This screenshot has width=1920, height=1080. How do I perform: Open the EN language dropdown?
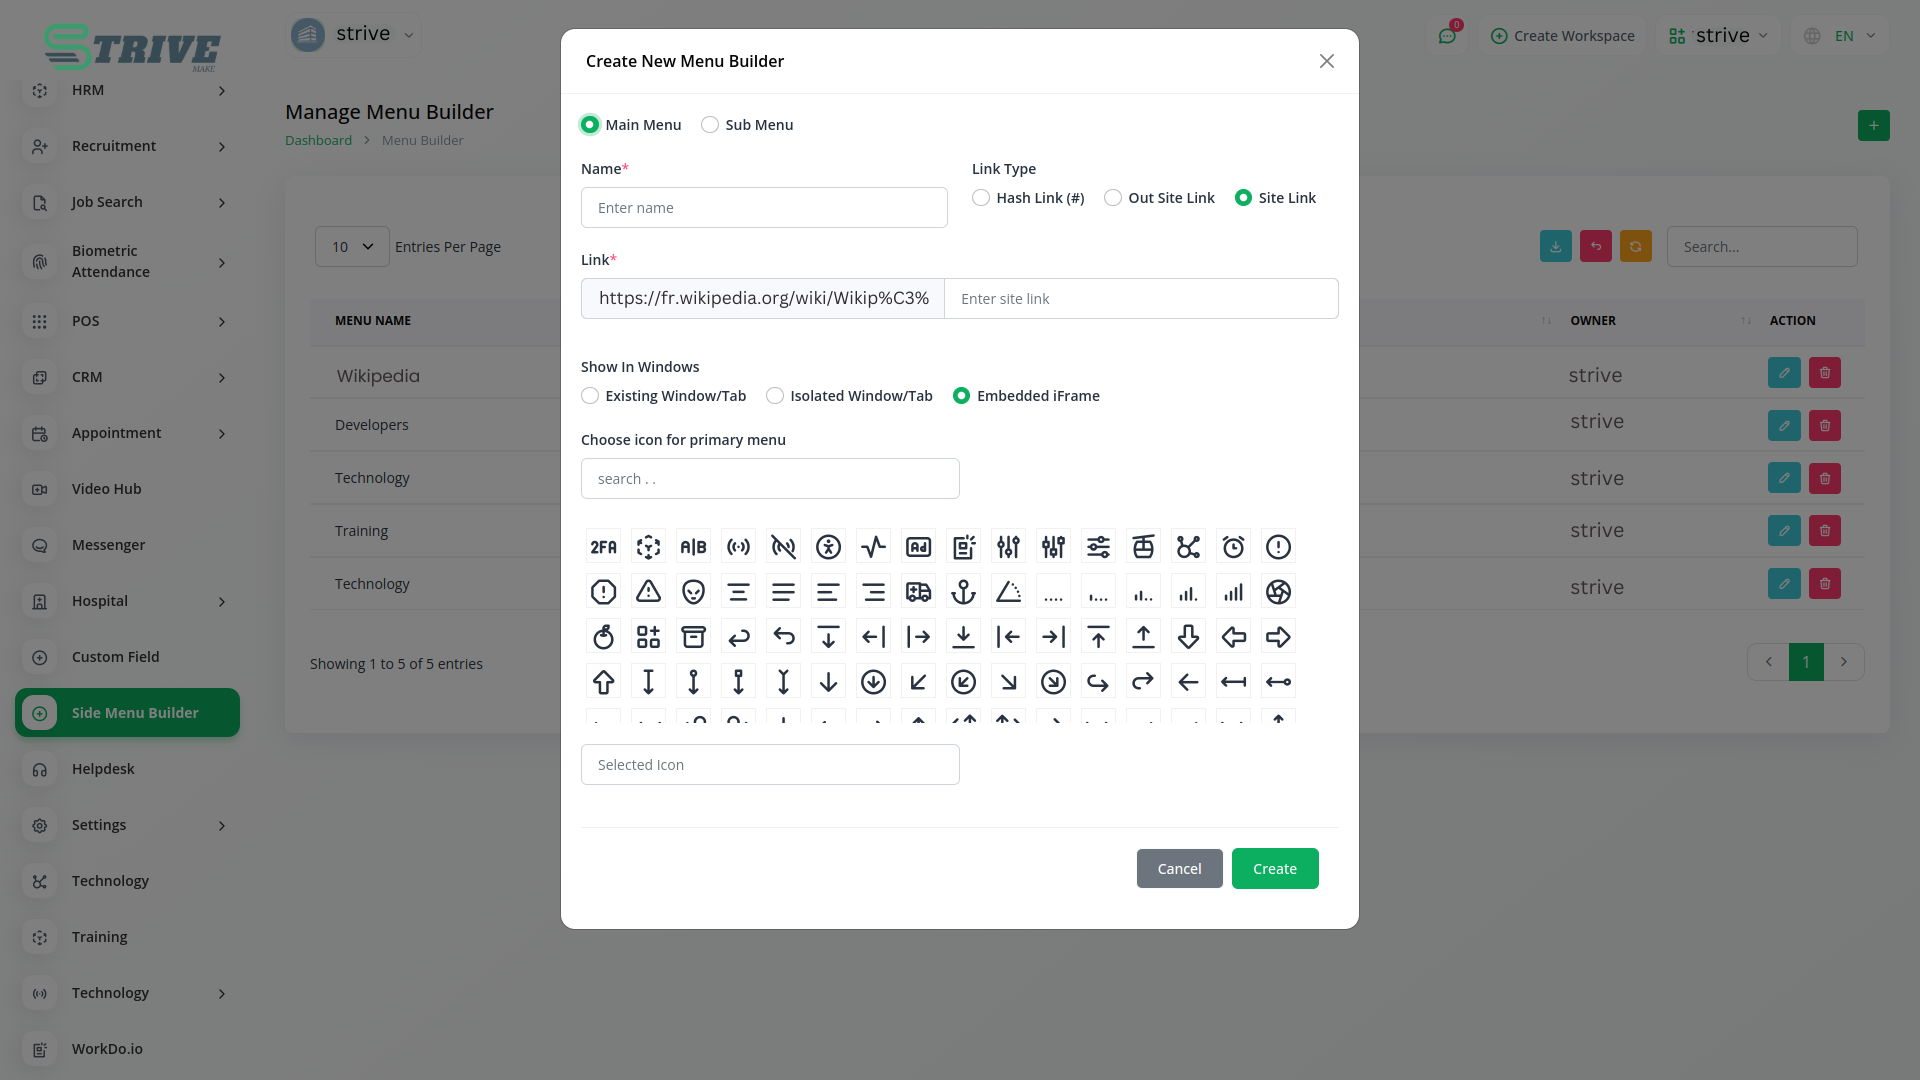coord(1843,36)
